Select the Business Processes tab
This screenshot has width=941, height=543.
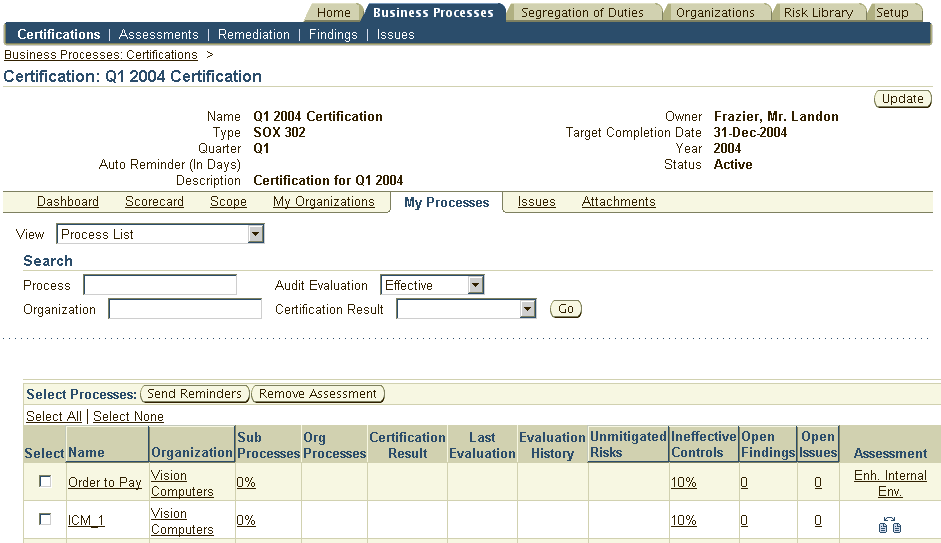433,13
